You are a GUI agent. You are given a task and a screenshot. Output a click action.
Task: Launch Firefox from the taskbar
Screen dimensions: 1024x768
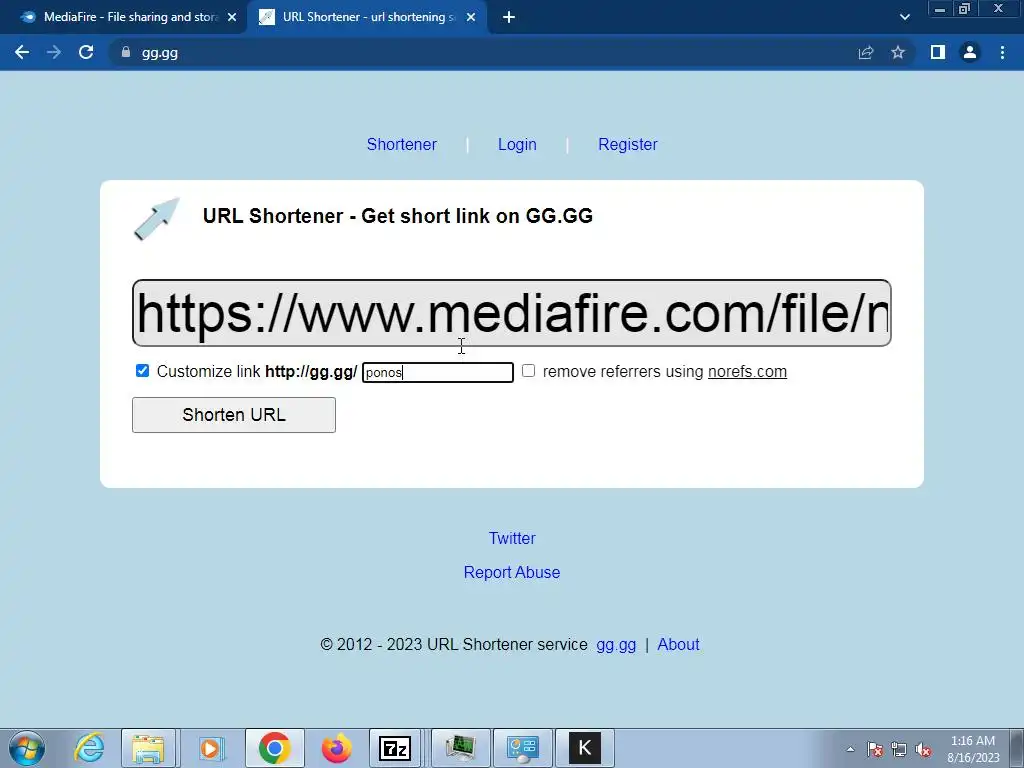click(x=337, y=748)
